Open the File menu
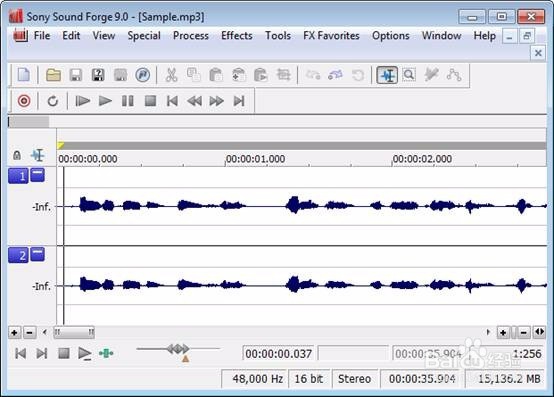554x397 pixels. 42,36
